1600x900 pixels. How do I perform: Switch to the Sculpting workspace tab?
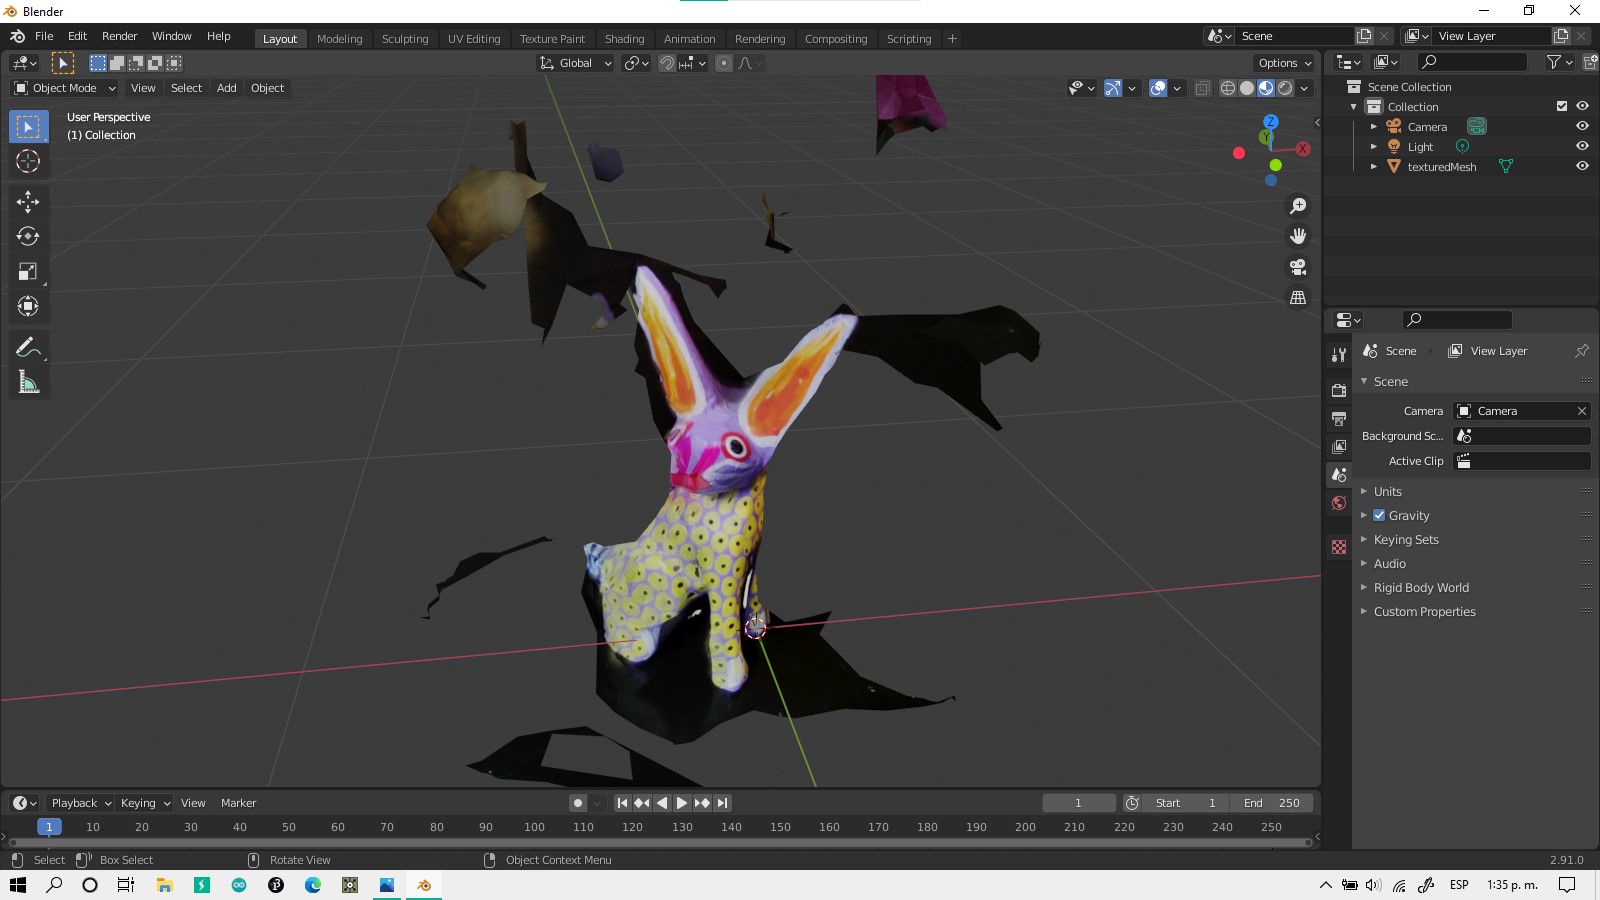(x=404, y=39)
